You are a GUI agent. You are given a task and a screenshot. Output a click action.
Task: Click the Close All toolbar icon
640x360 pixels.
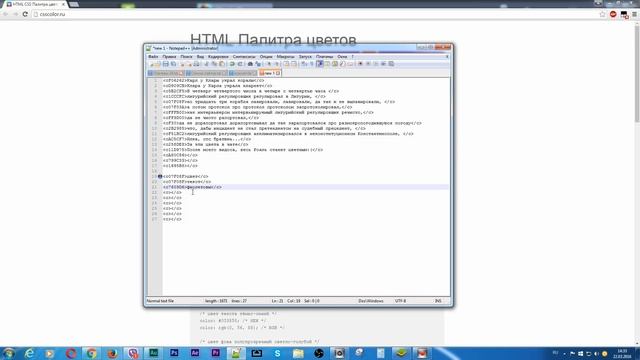189,64
